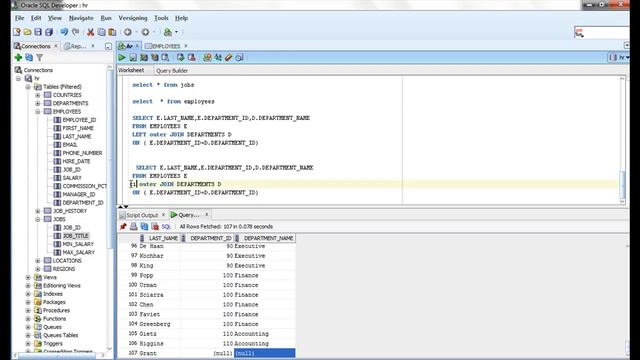640x360 pixels.
Task: Switch to the Script Output tab
Action: pos(142,215)
